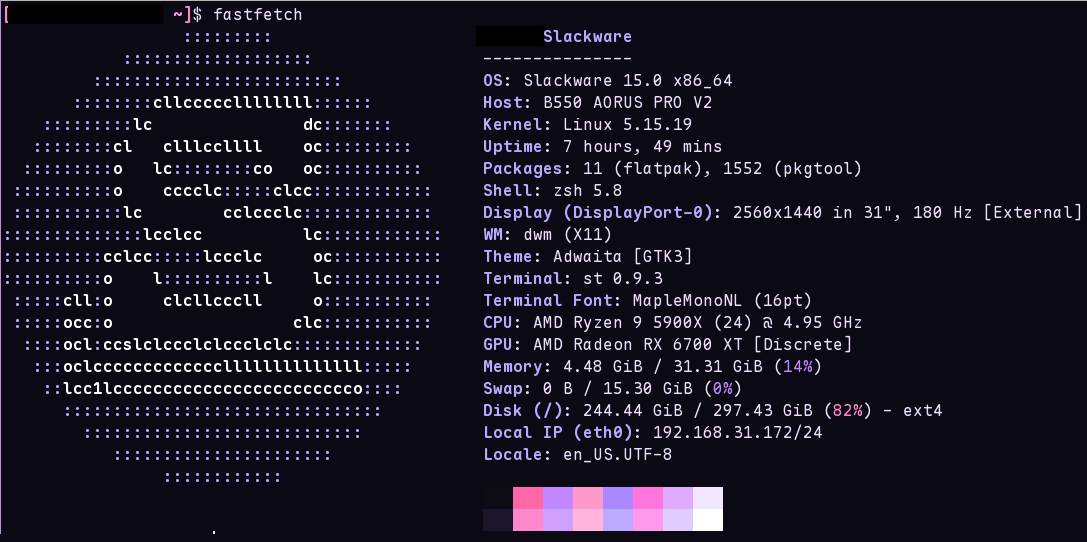Click the first hot pink swatch in top row
Viewport: 1087px width, 542px height.
pos(527,498)
